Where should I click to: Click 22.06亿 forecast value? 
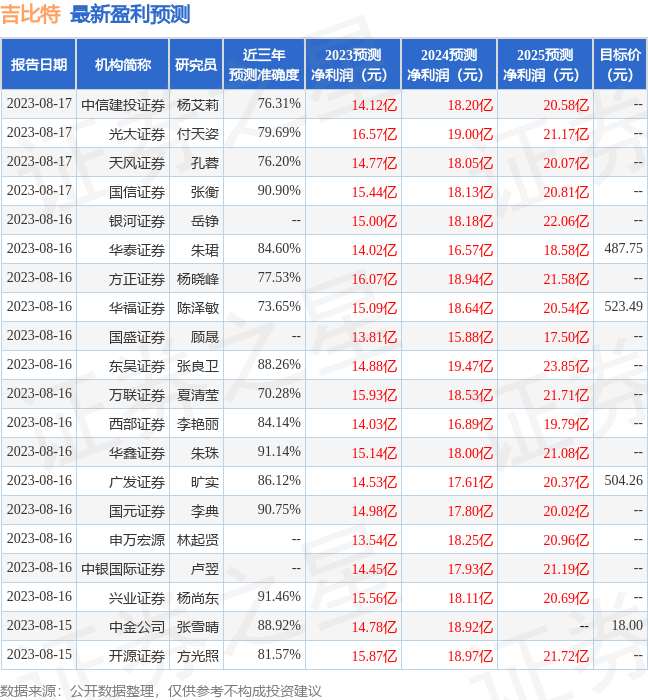pyautogui.click(x=566, y=221)
